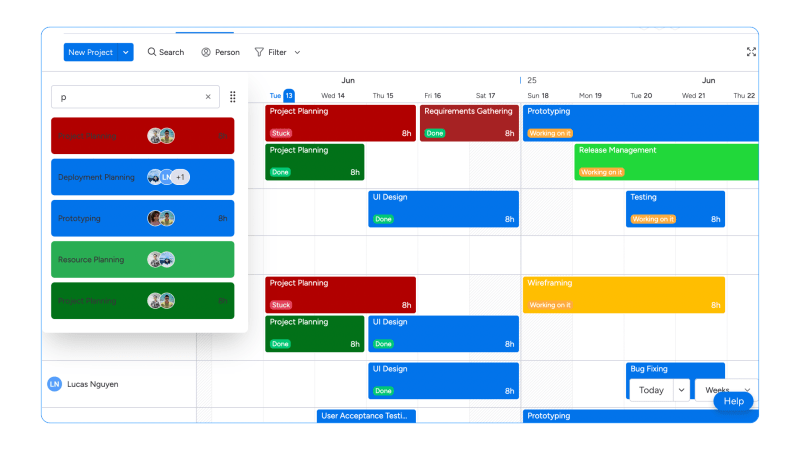This screenshot has height=450, width=800.
Task: Open the Wireframing task block
Action: pyautogui.click(x=624, y=295)
